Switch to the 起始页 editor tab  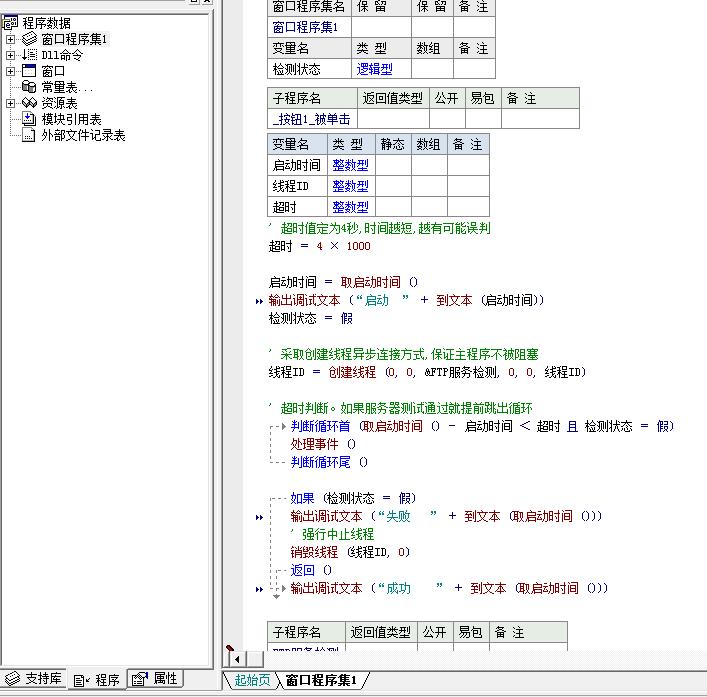coord(252,680)
